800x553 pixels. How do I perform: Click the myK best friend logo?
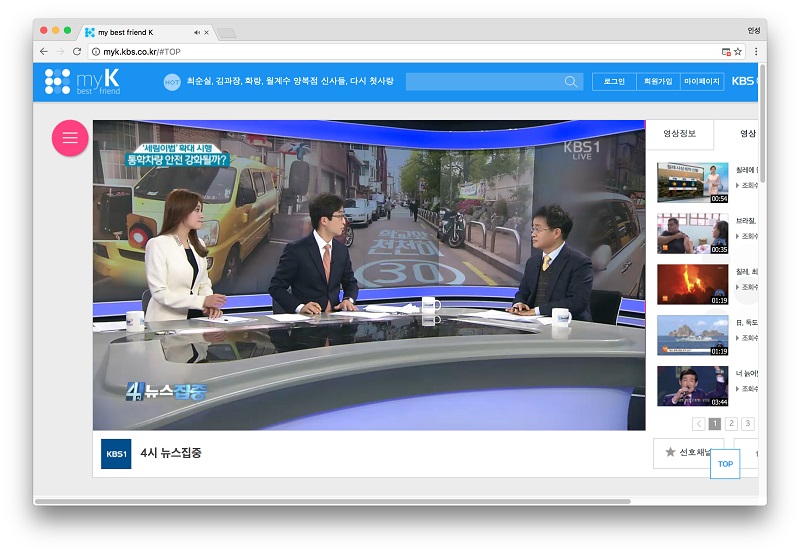click(x=83, y=82)
